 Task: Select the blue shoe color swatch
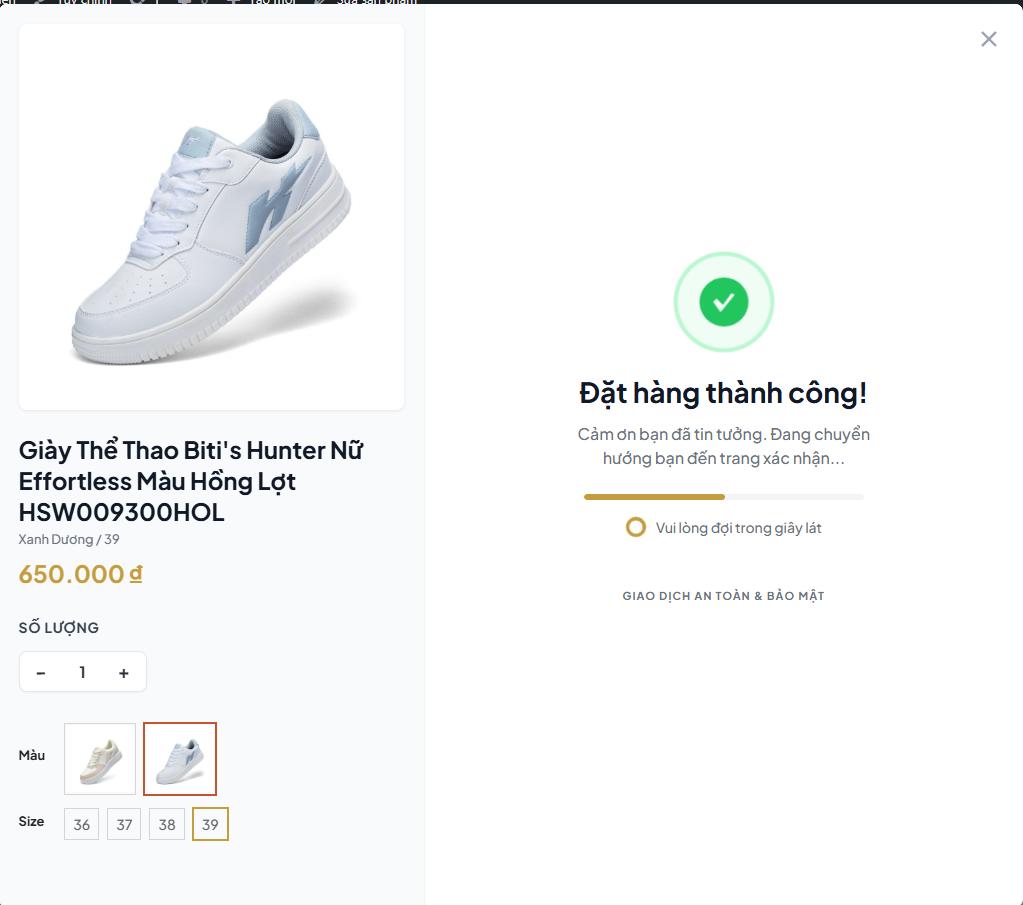(x=180, y=759)
